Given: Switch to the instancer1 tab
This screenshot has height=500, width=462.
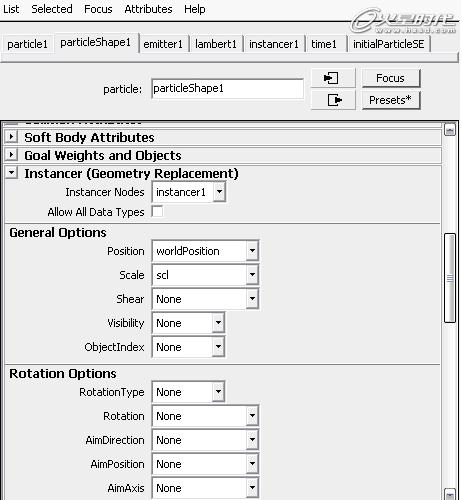Looking at the screenshot, I should 274,44.
